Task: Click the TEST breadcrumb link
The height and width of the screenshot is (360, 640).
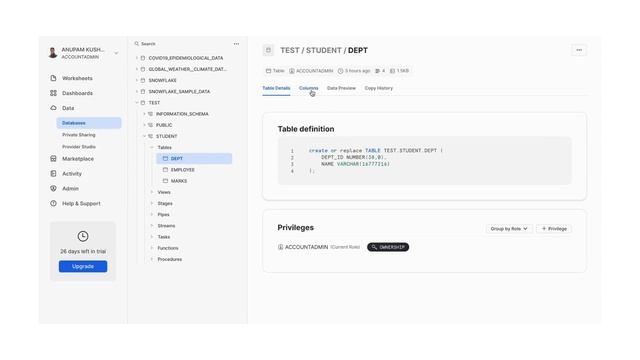Action: click(x=290, y=50)
